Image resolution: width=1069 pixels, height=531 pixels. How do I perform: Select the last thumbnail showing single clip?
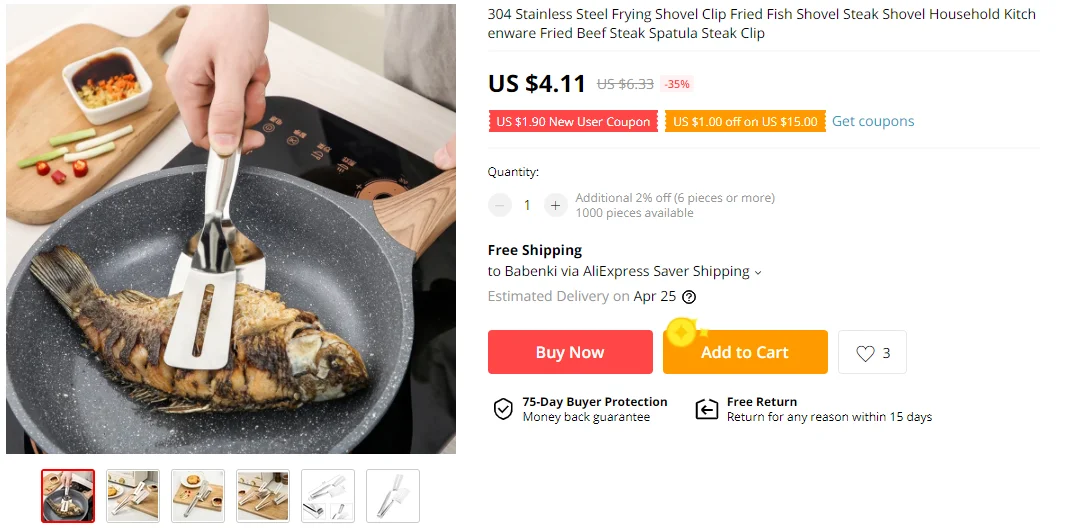[393, 496]
